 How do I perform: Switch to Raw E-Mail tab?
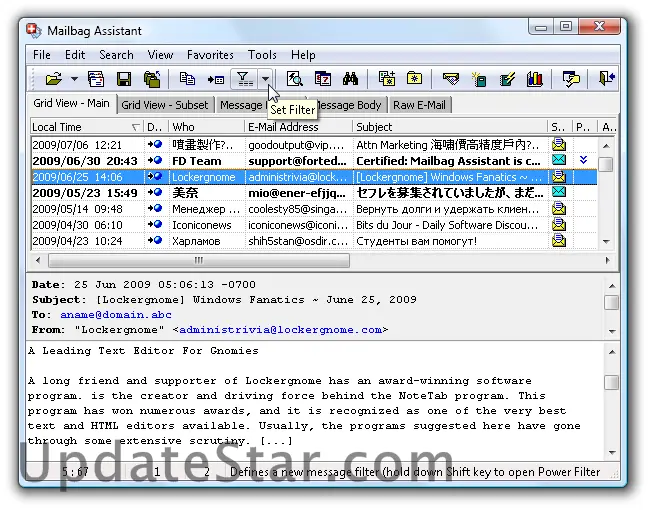(420, 105)
